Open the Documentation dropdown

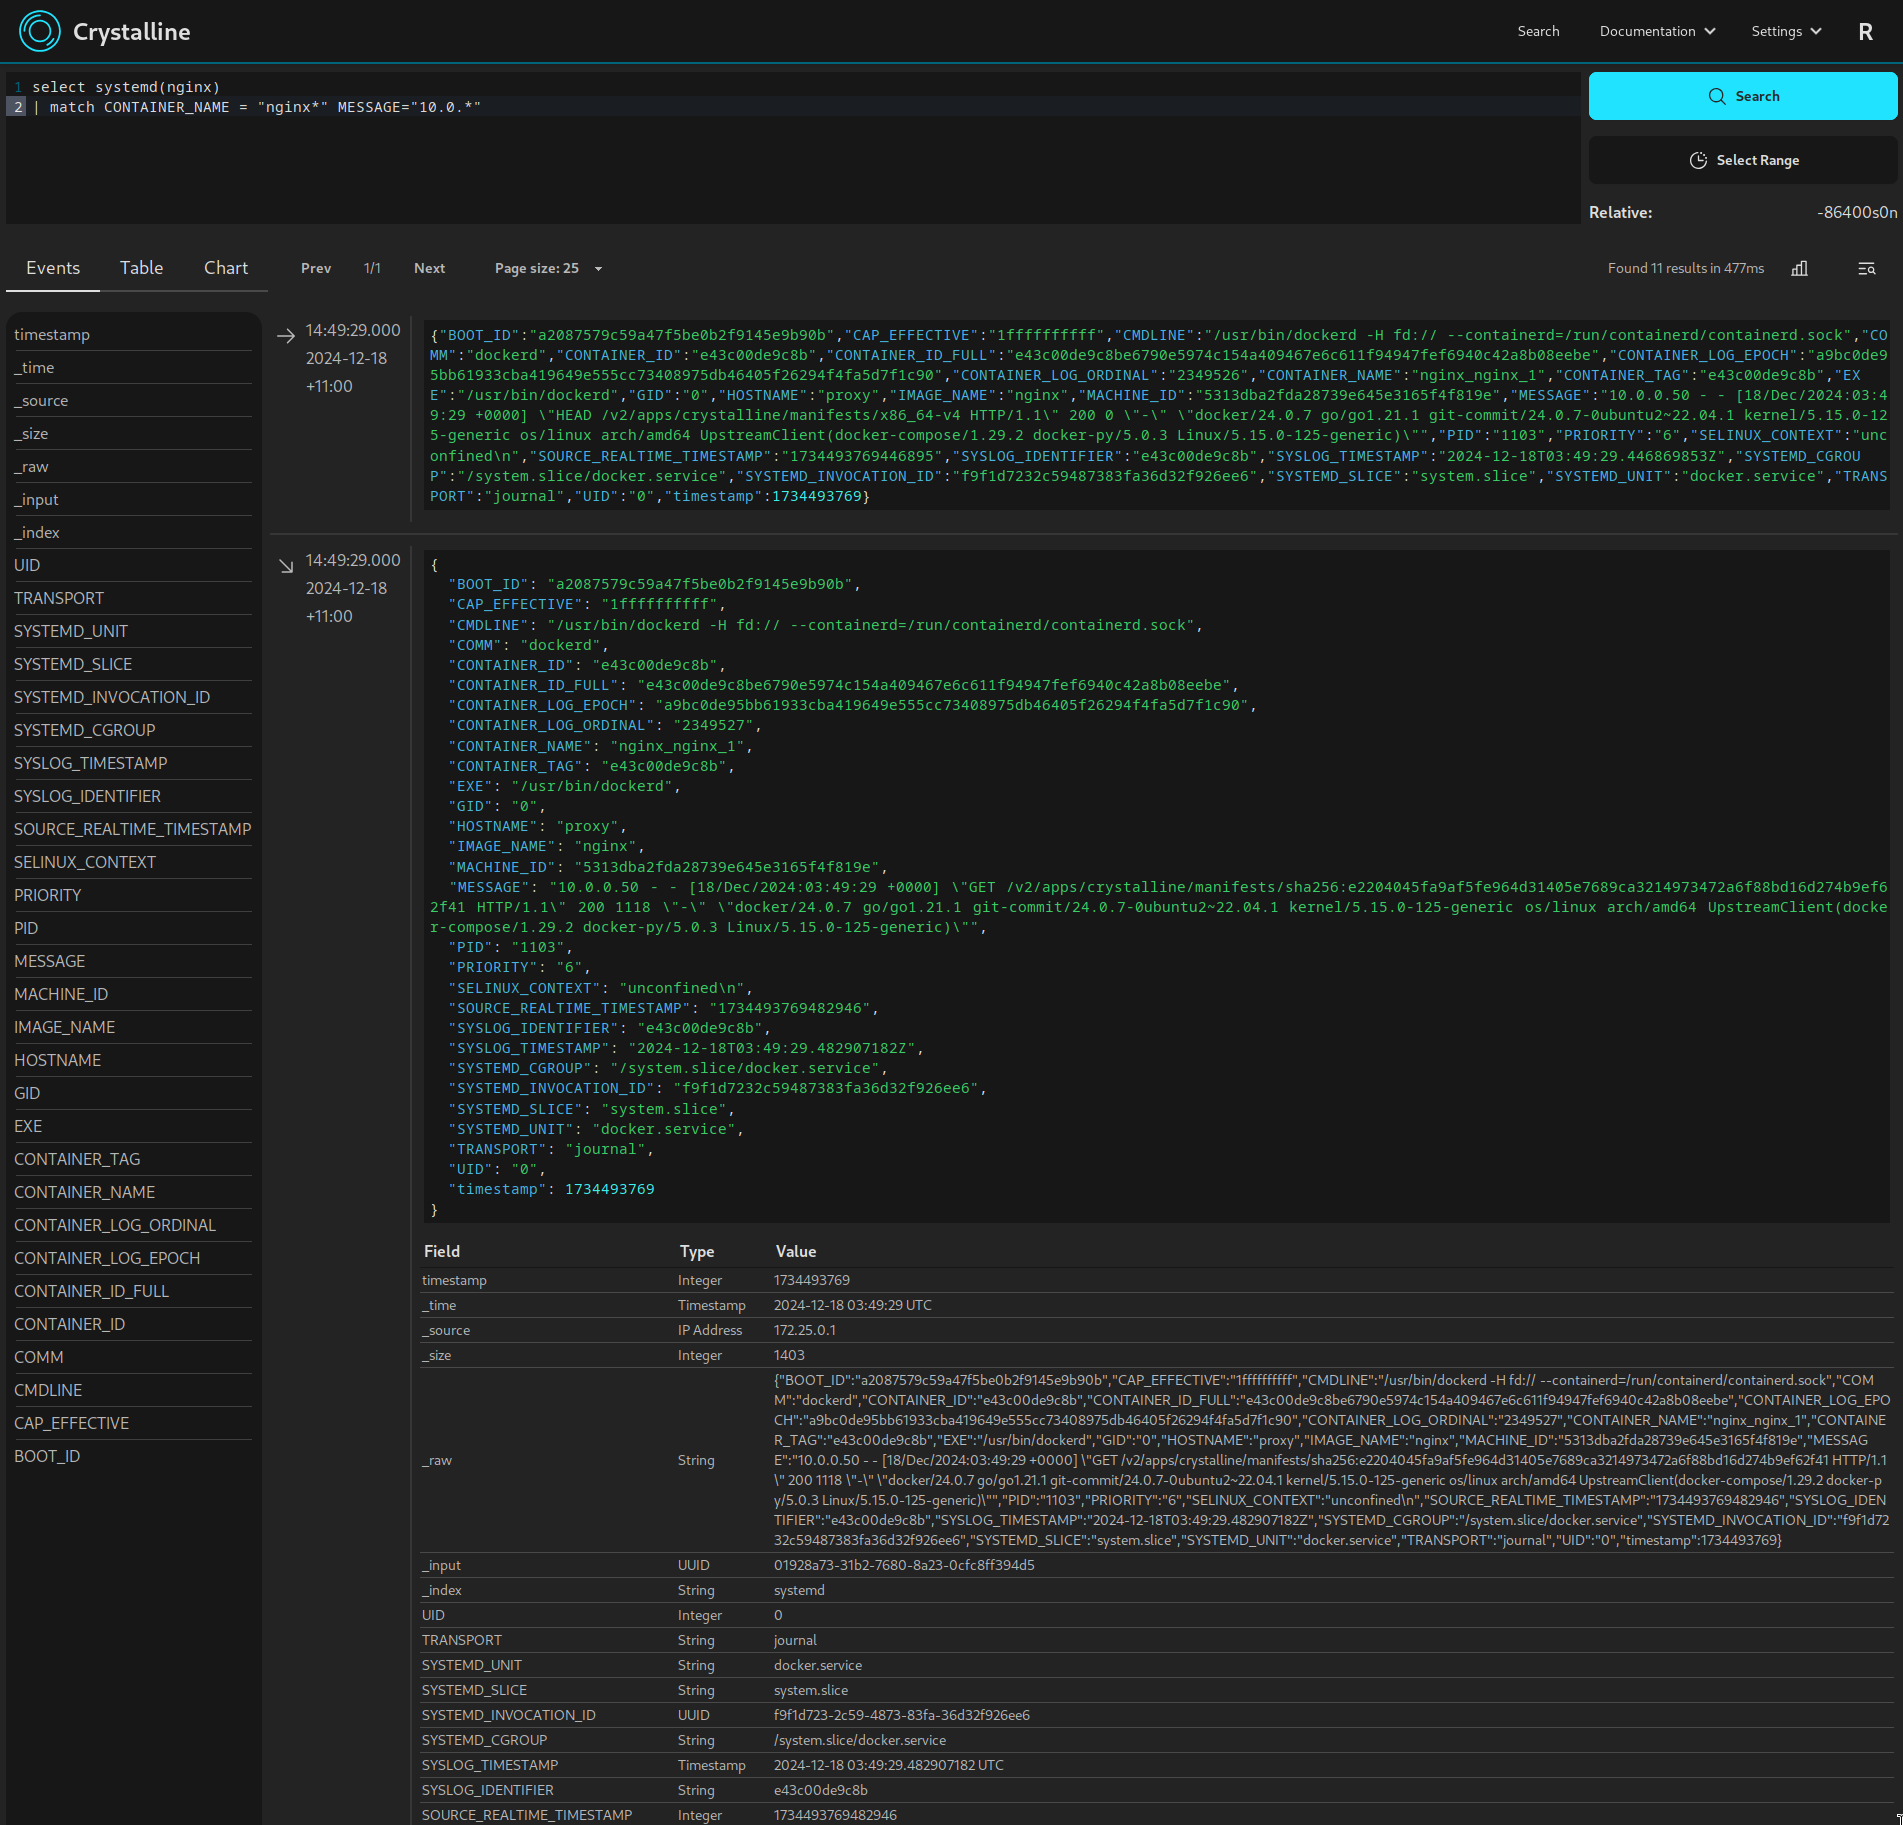click(1657, 31)
